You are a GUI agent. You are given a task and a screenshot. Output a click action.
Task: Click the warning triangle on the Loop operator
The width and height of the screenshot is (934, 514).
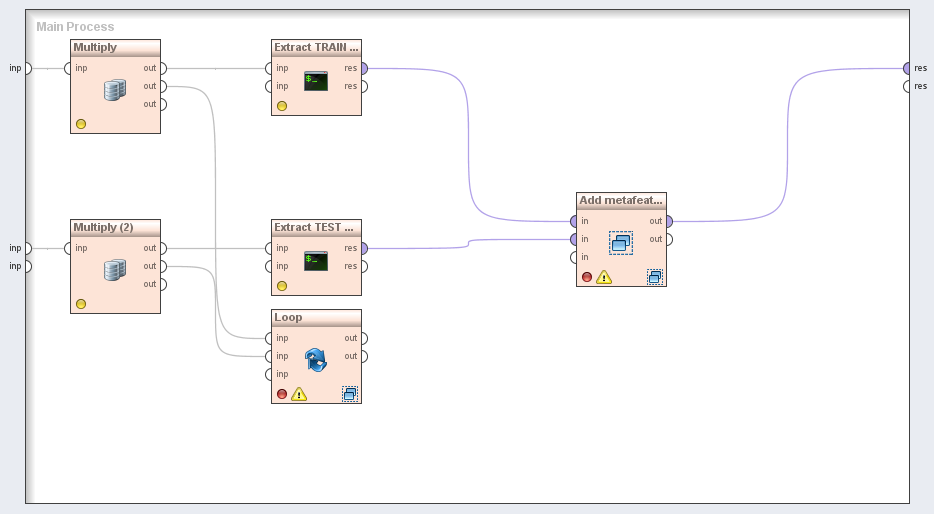pos(299,394)
